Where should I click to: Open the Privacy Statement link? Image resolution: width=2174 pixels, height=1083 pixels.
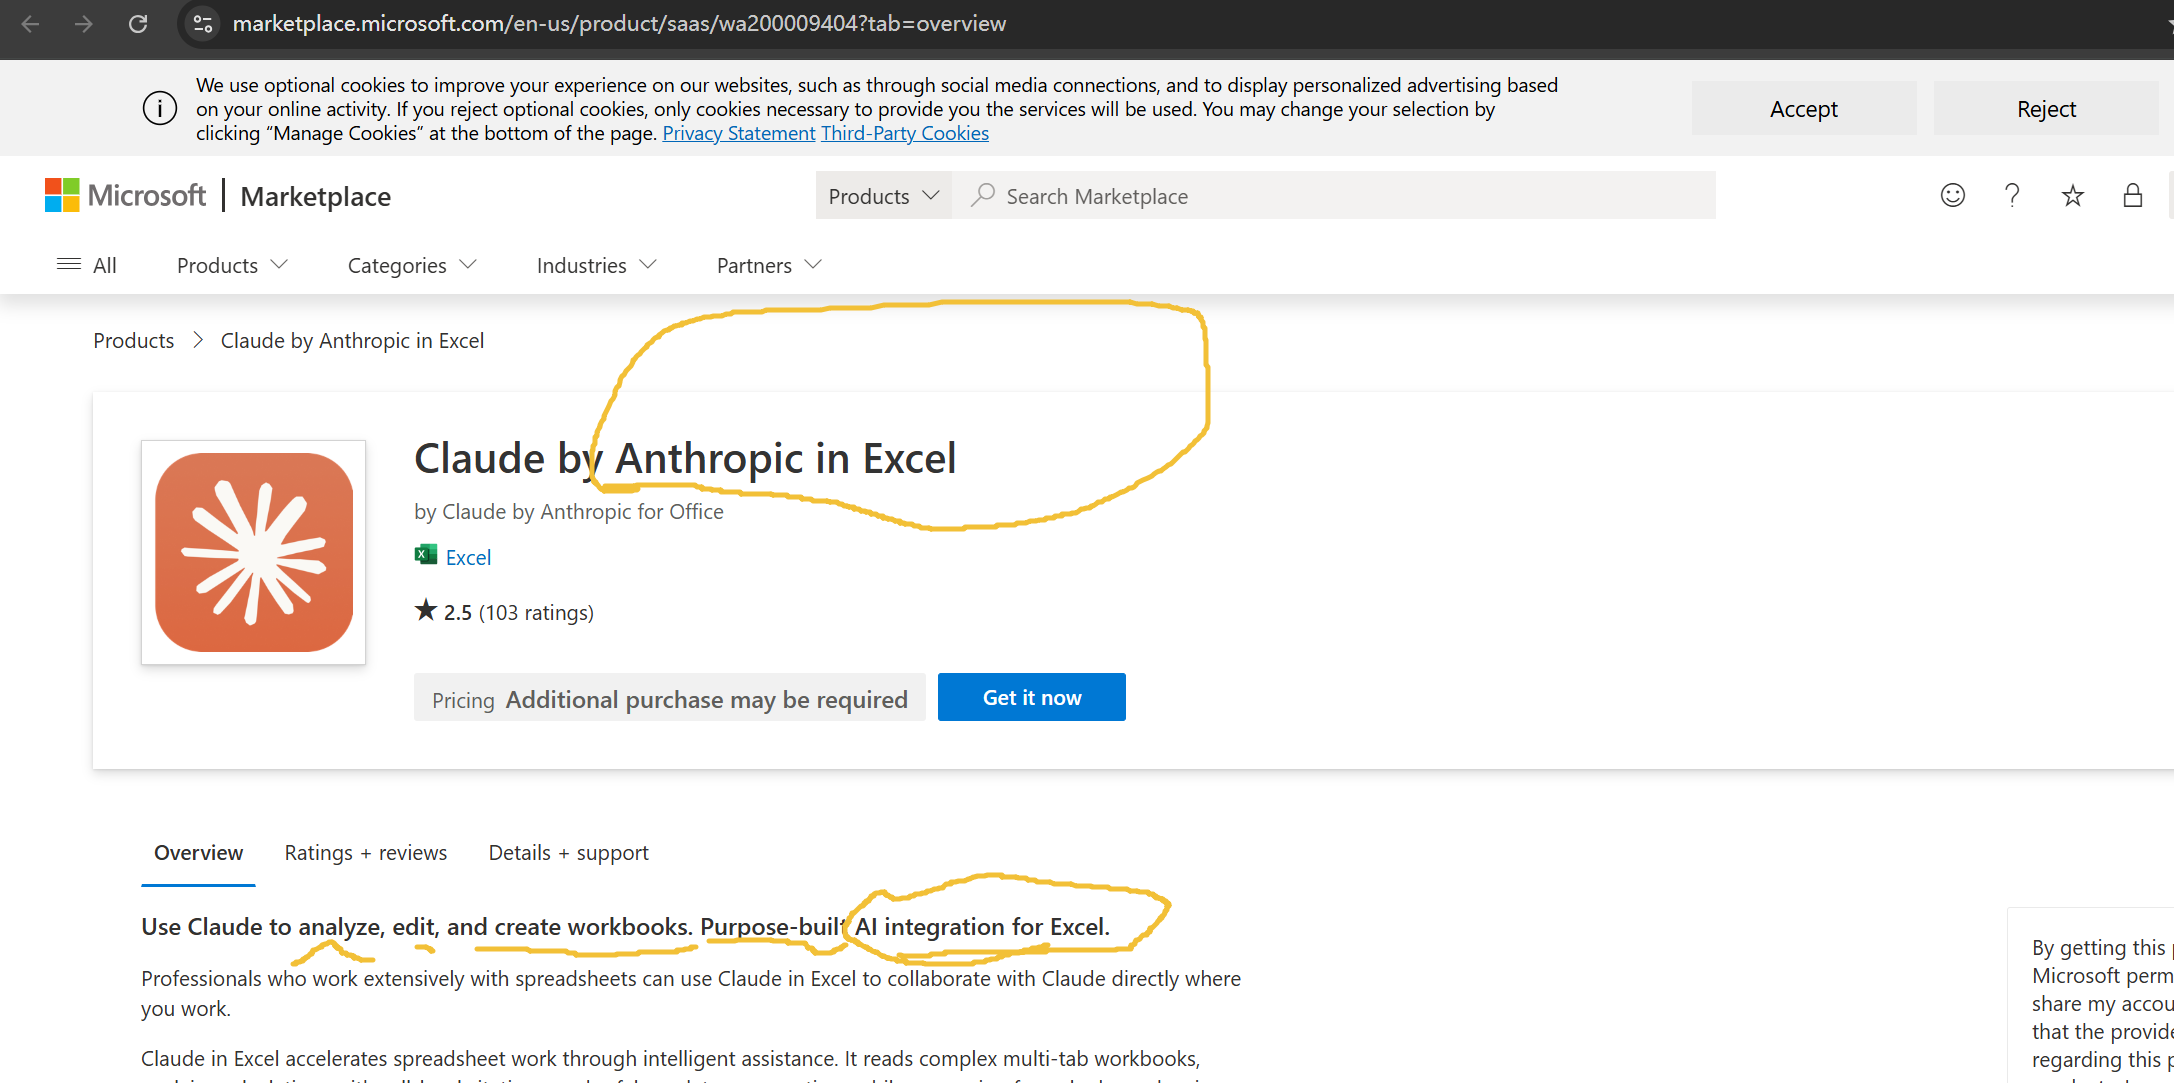(x=738, y=133)
